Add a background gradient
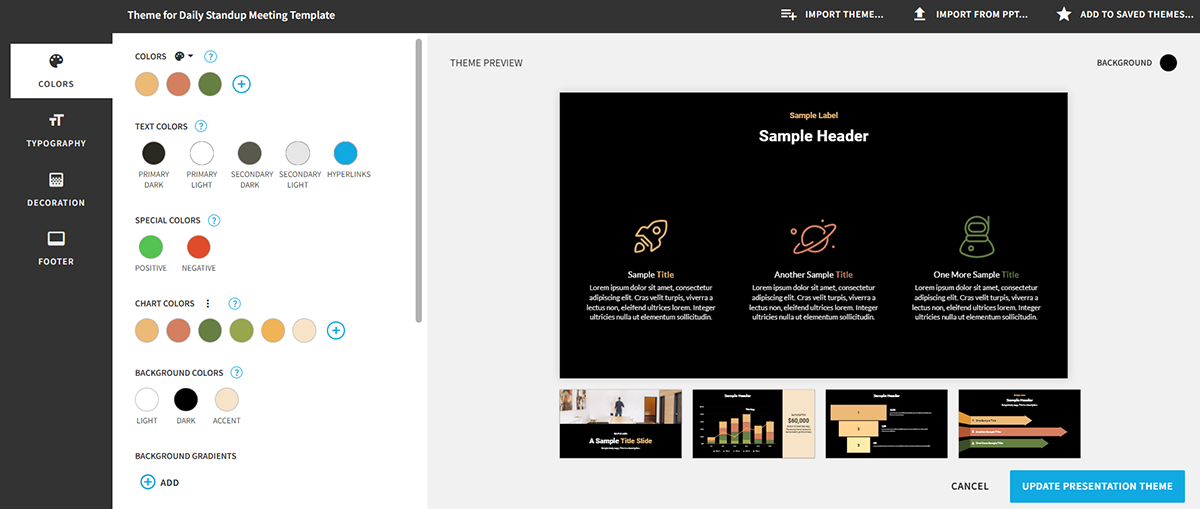1200x509 pixels. (x=160, y=482)
